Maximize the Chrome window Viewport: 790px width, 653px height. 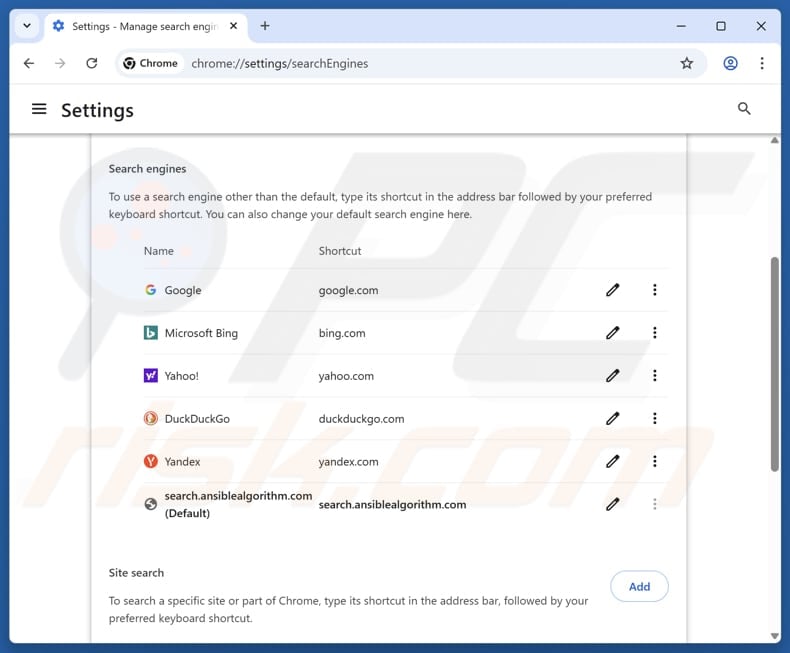click(721, 26)
